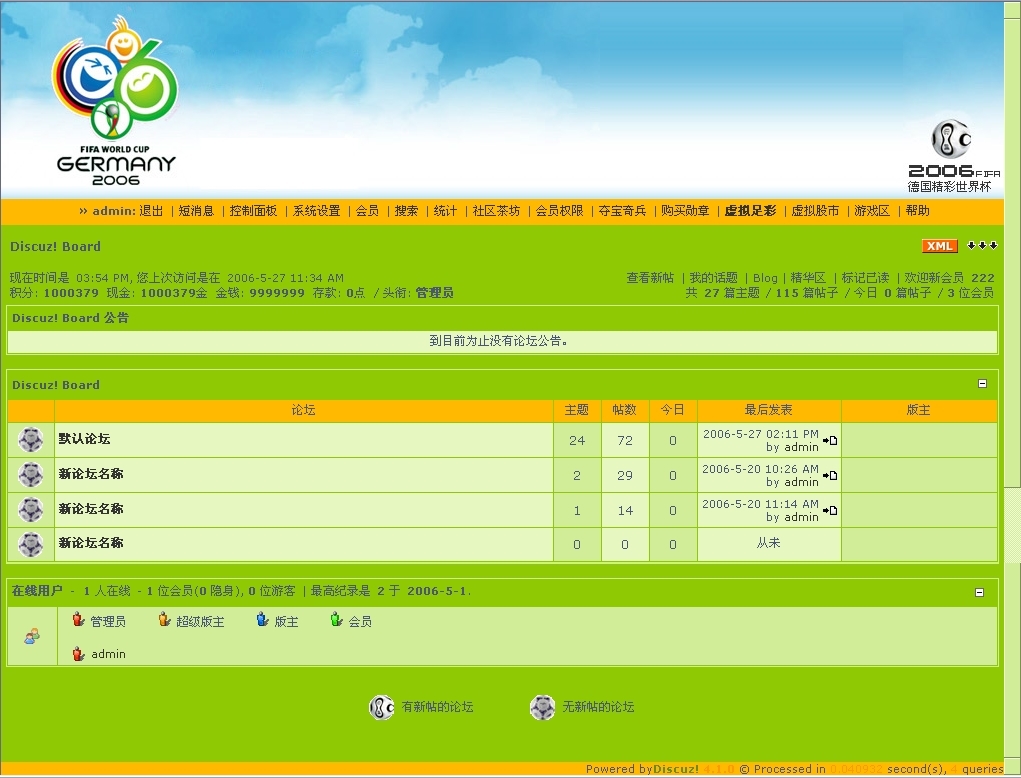Click the soccer ball icon beside 默认论坛
Screen dimensions: 1021x778
coord(31,440)
